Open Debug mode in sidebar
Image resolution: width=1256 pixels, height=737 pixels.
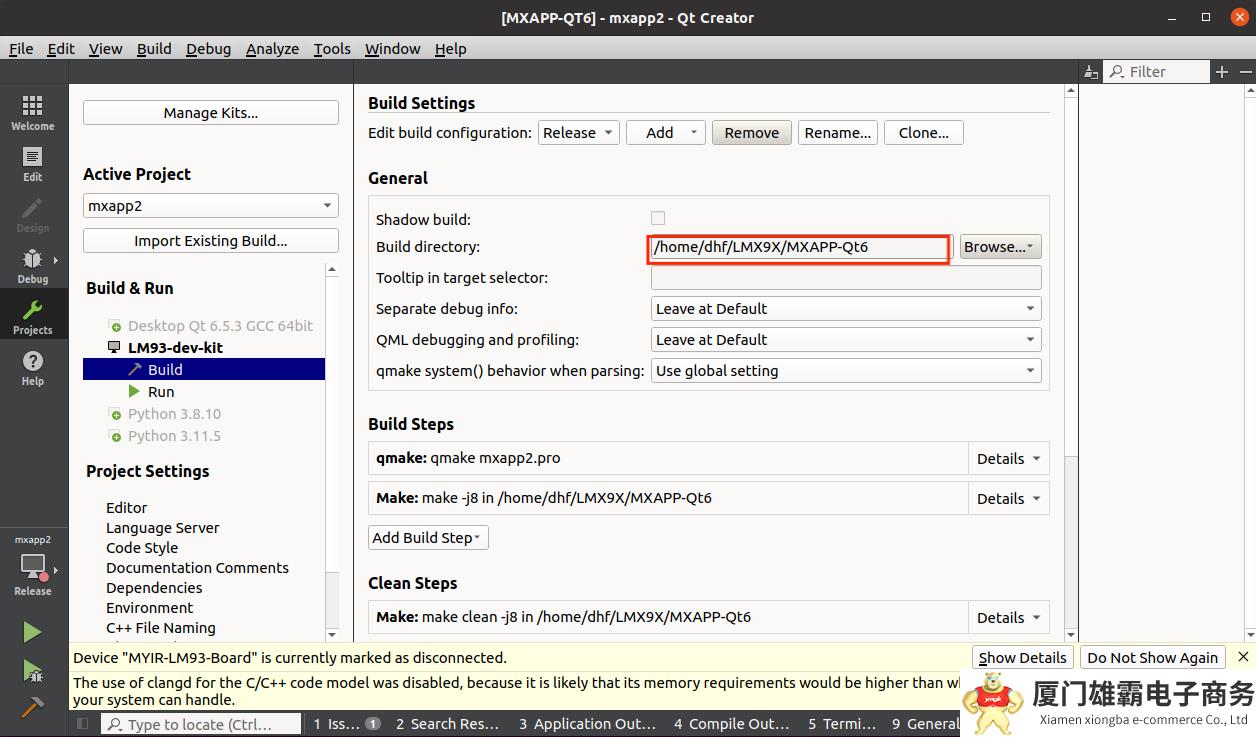point(32,266)
